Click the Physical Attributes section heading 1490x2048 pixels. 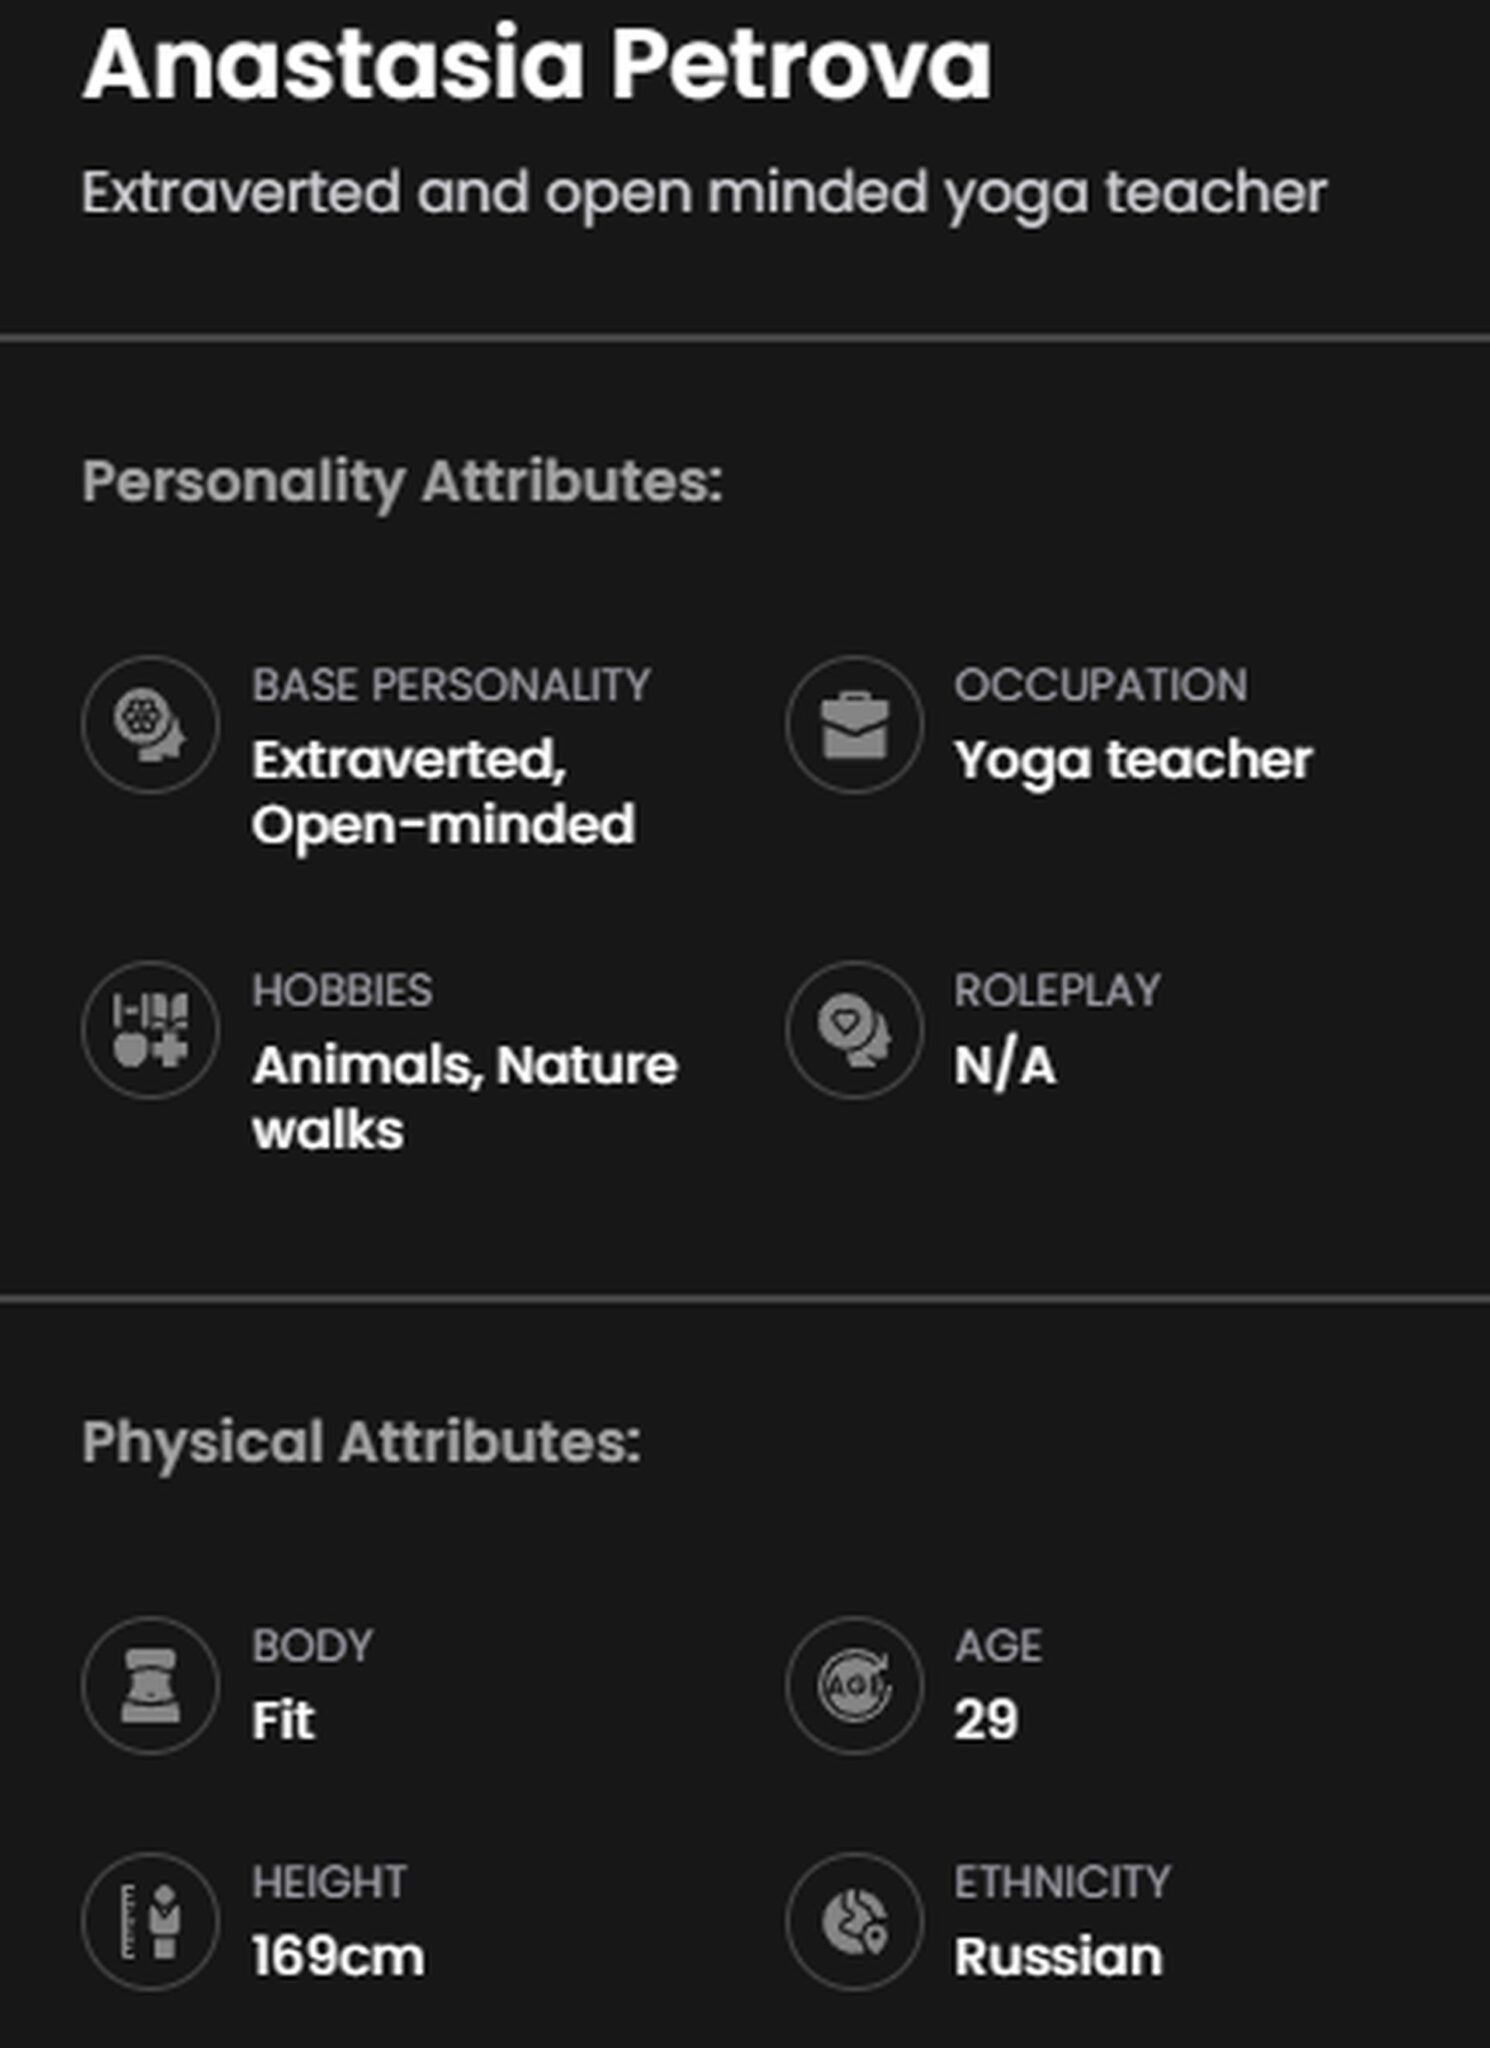[x=361, y=1442]
